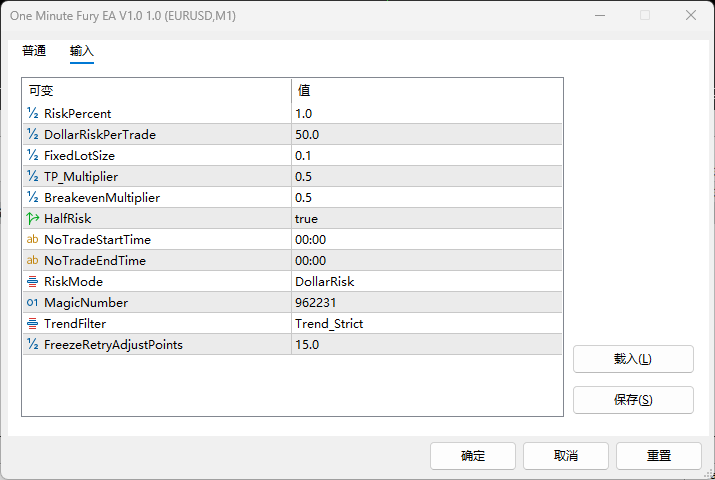Viewport: 715px width, 480px height.
Task: Click the NoTradeEndTime string type icon
Action: (32, 261)
